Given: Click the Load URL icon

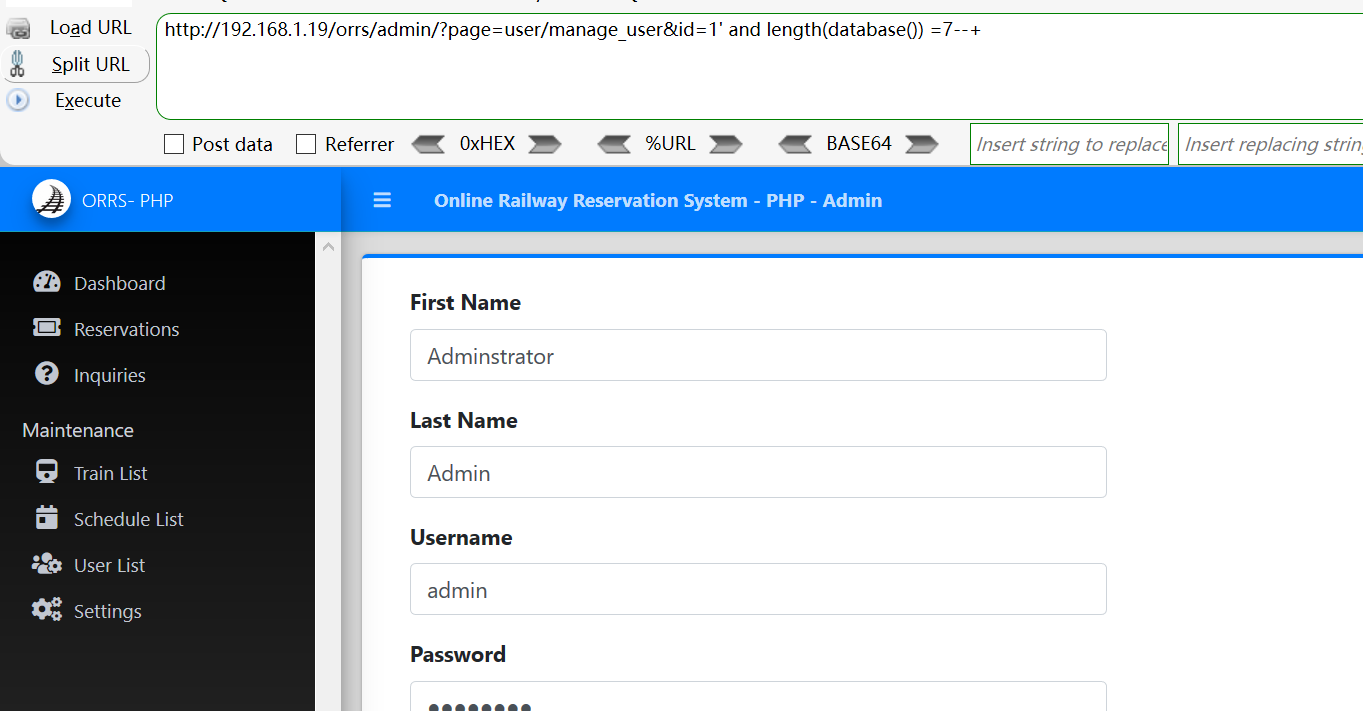Looking at the screenshot, I should 18,28.
